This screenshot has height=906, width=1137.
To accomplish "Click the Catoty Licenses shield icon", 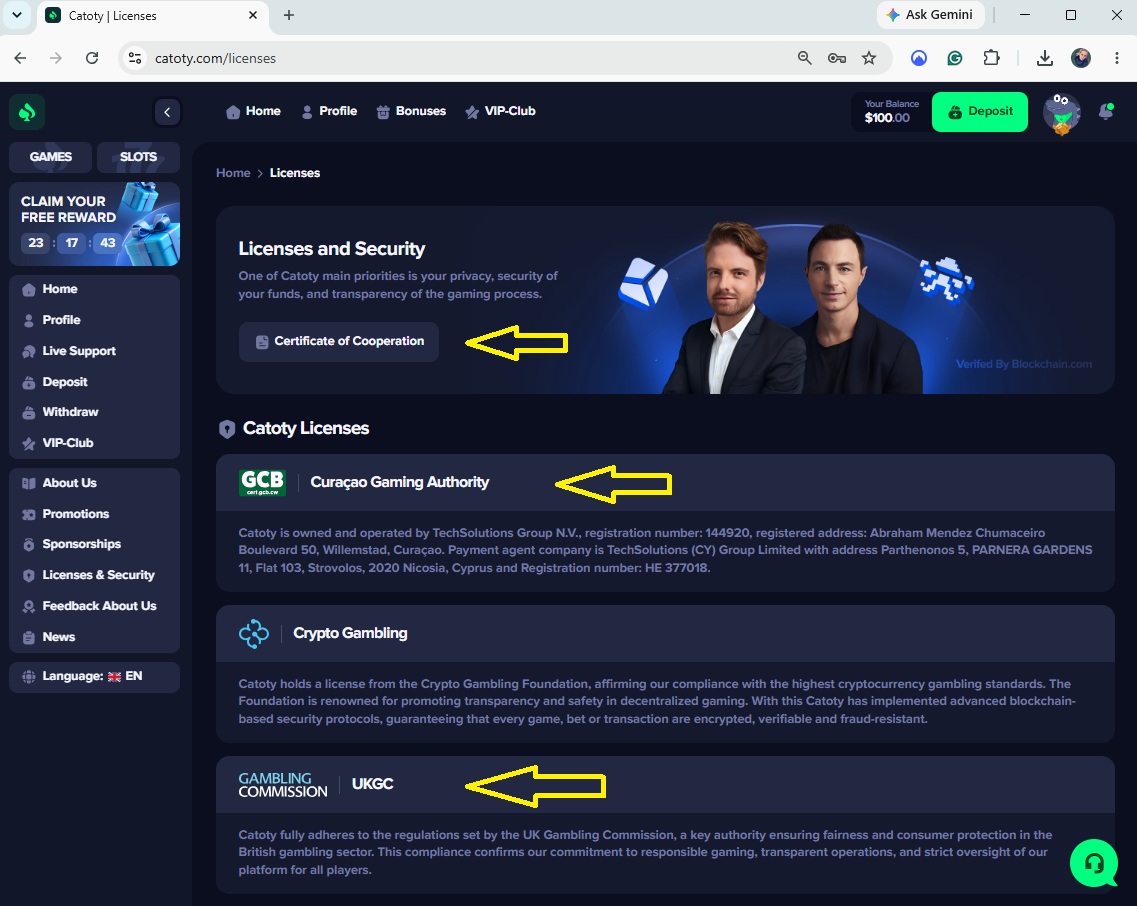I will (x=227, y=429).
